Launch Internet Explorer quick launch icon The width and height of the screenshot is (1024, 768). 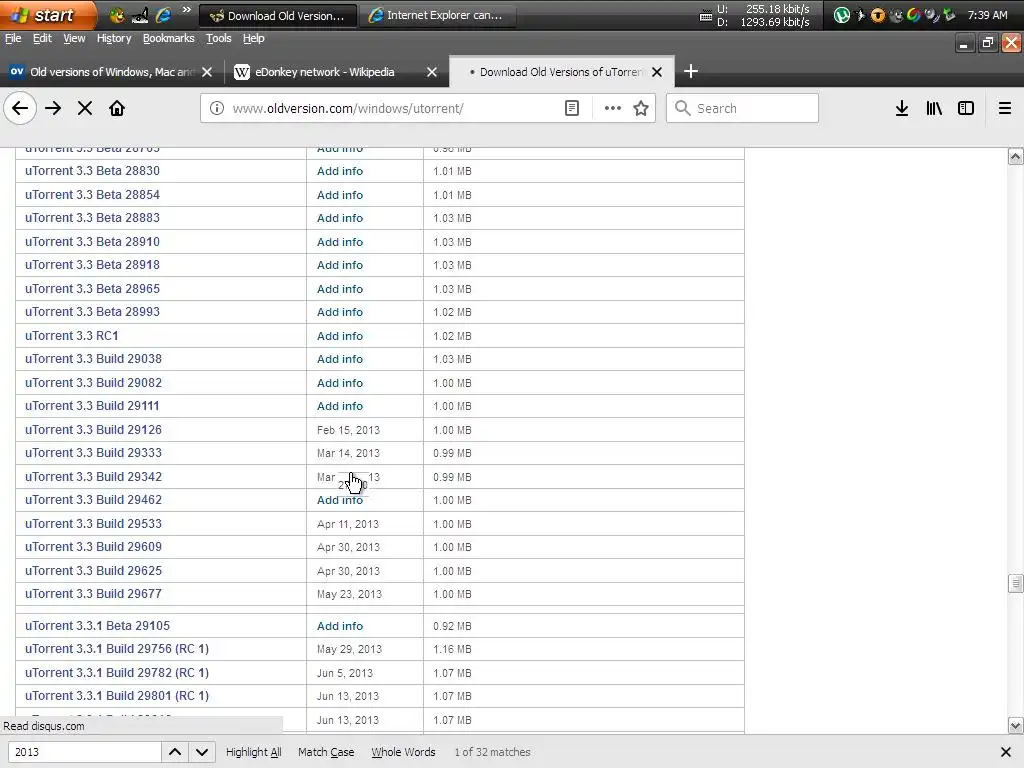(x=163, y=15)
